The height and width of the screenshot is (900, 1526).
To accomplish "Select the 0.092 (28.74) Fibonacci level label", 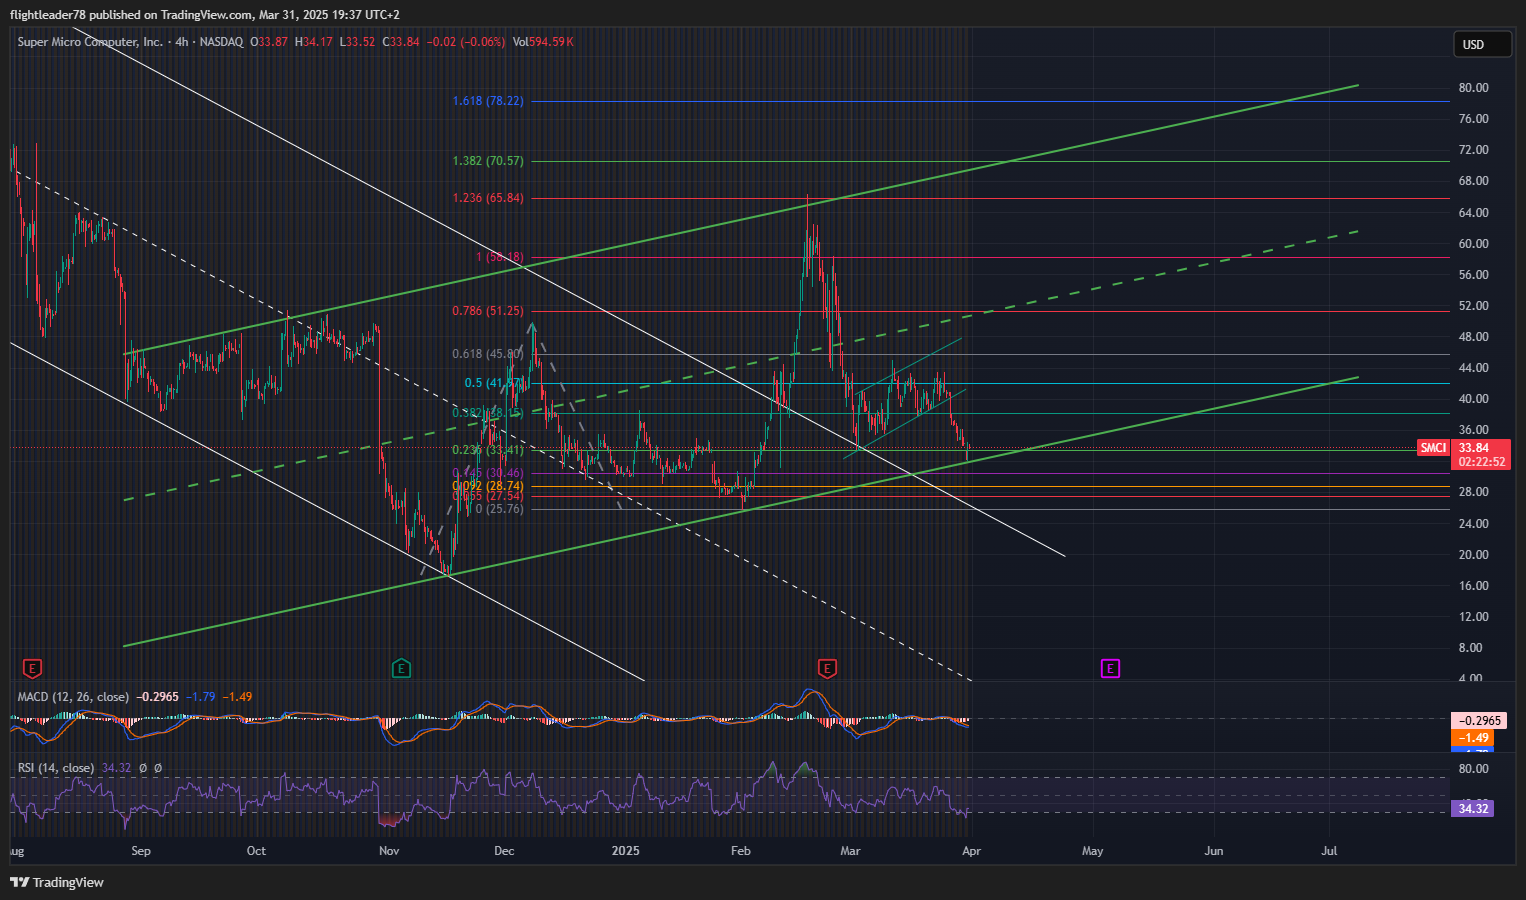I will click(x=488, y=486).
